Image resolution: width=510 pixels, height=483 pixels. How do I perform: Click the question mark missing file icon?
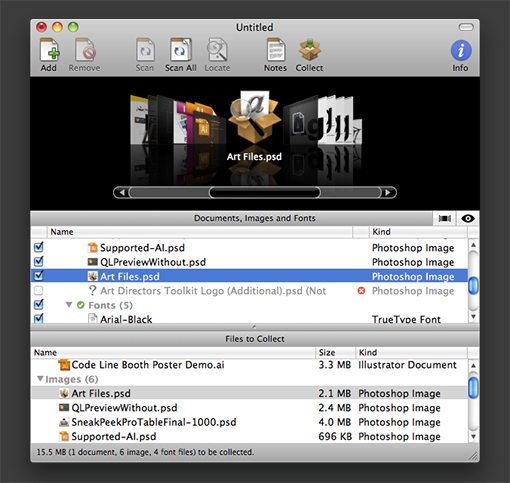pyautogui.click(x=92, y=290)
